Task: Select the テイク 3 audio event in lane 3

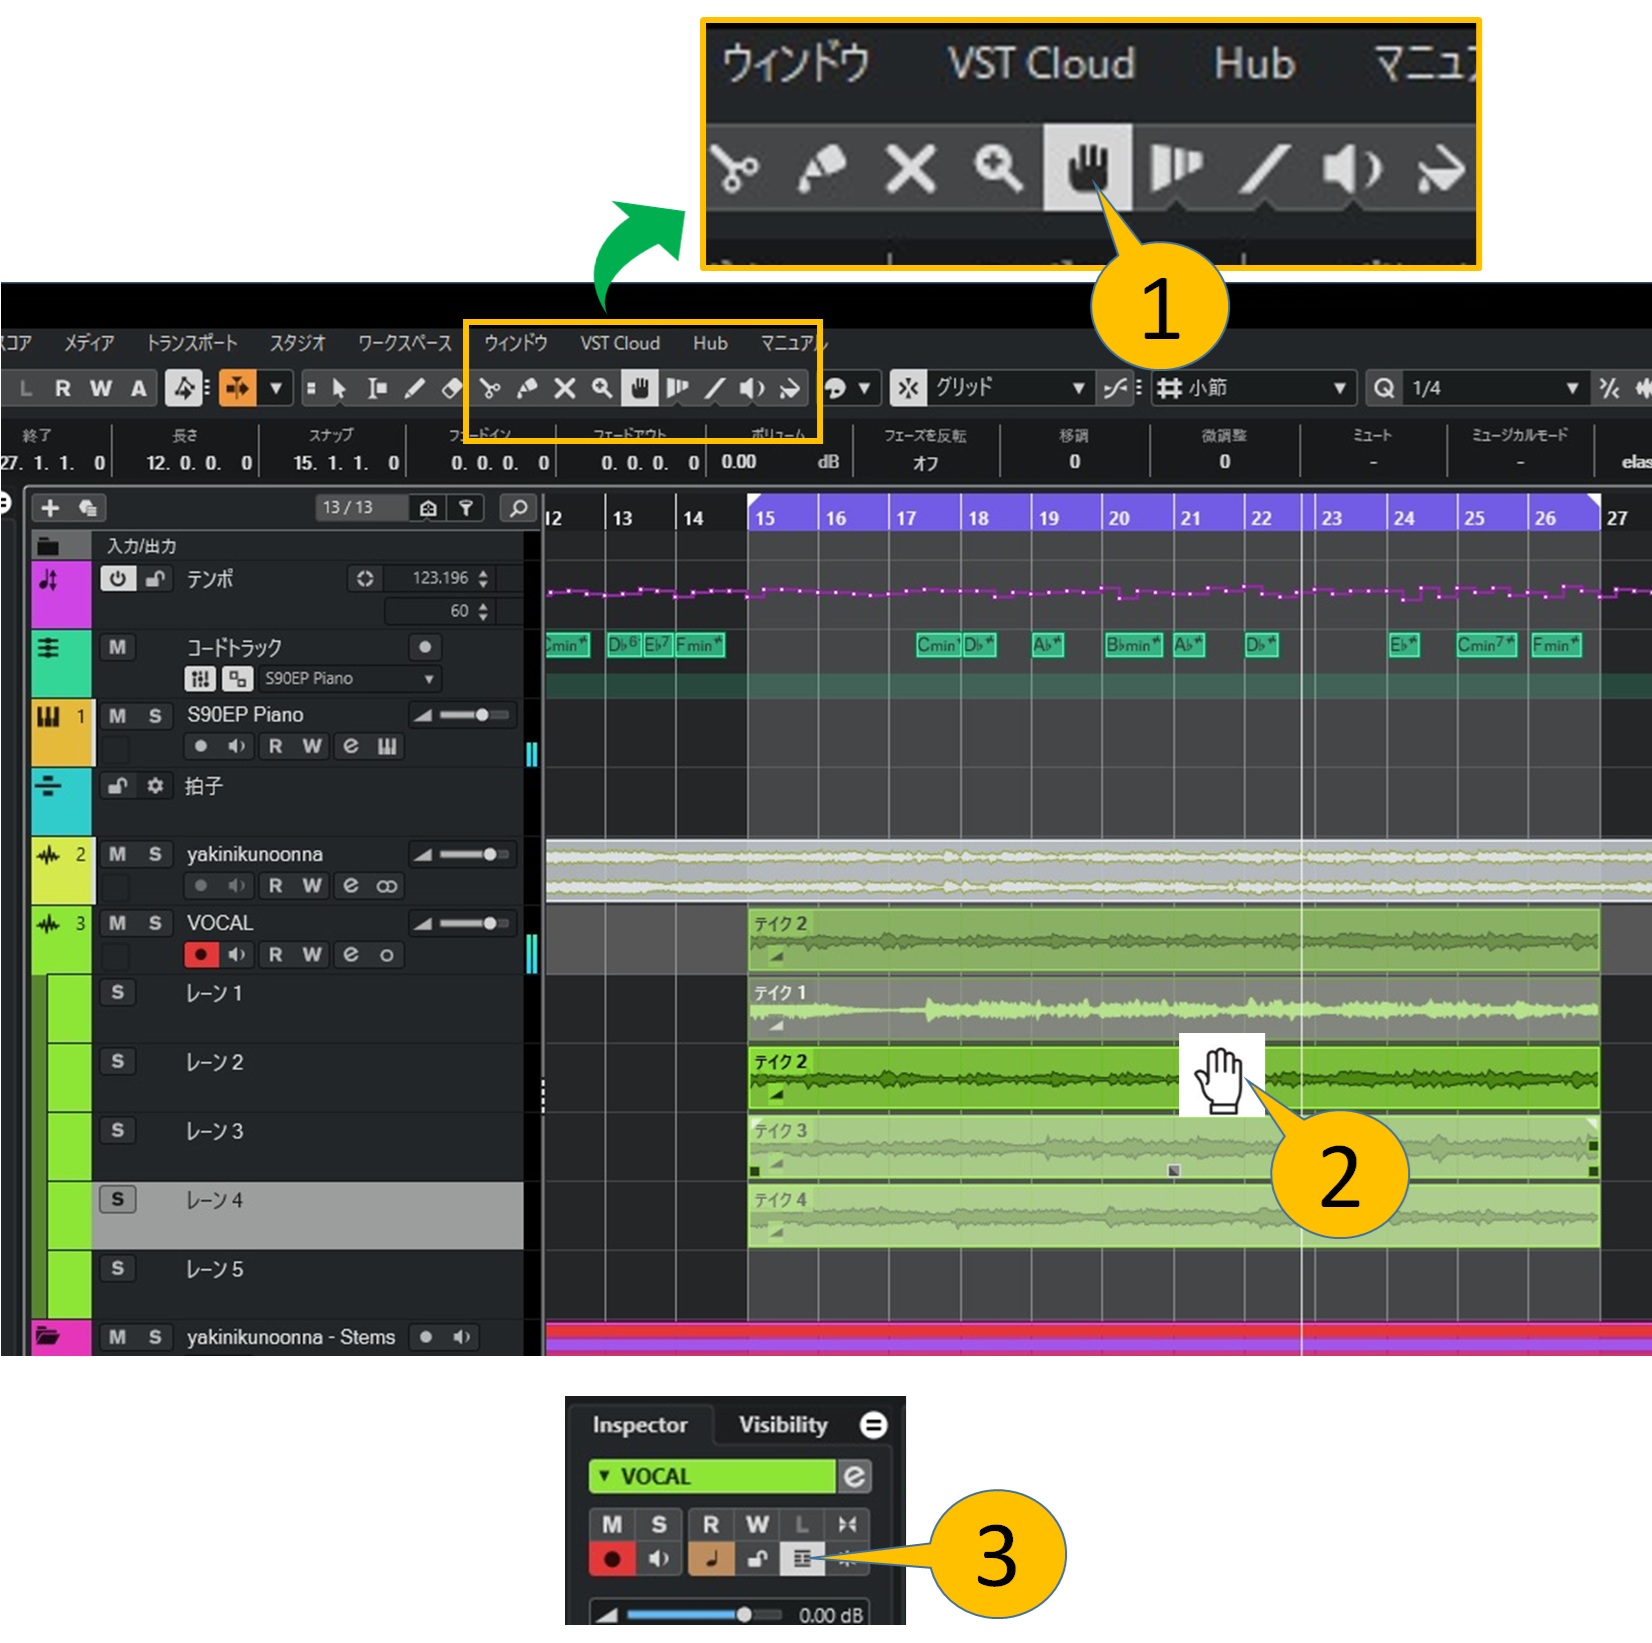Action: click(1000, 1147)
